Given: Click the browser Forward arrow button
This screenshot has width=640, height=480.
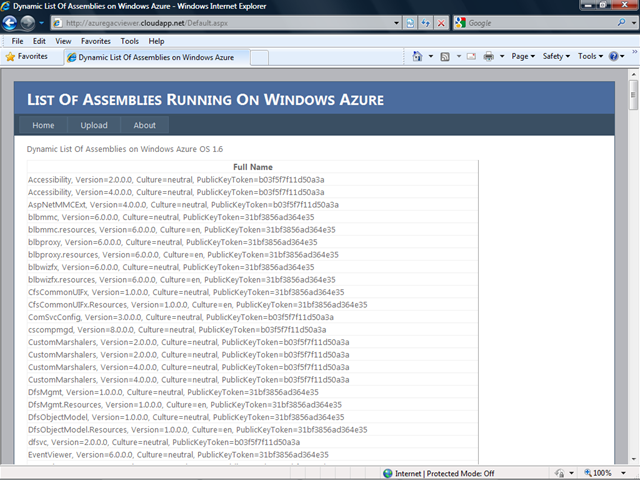Looking at the screenshot, I should tap(28, 23).
